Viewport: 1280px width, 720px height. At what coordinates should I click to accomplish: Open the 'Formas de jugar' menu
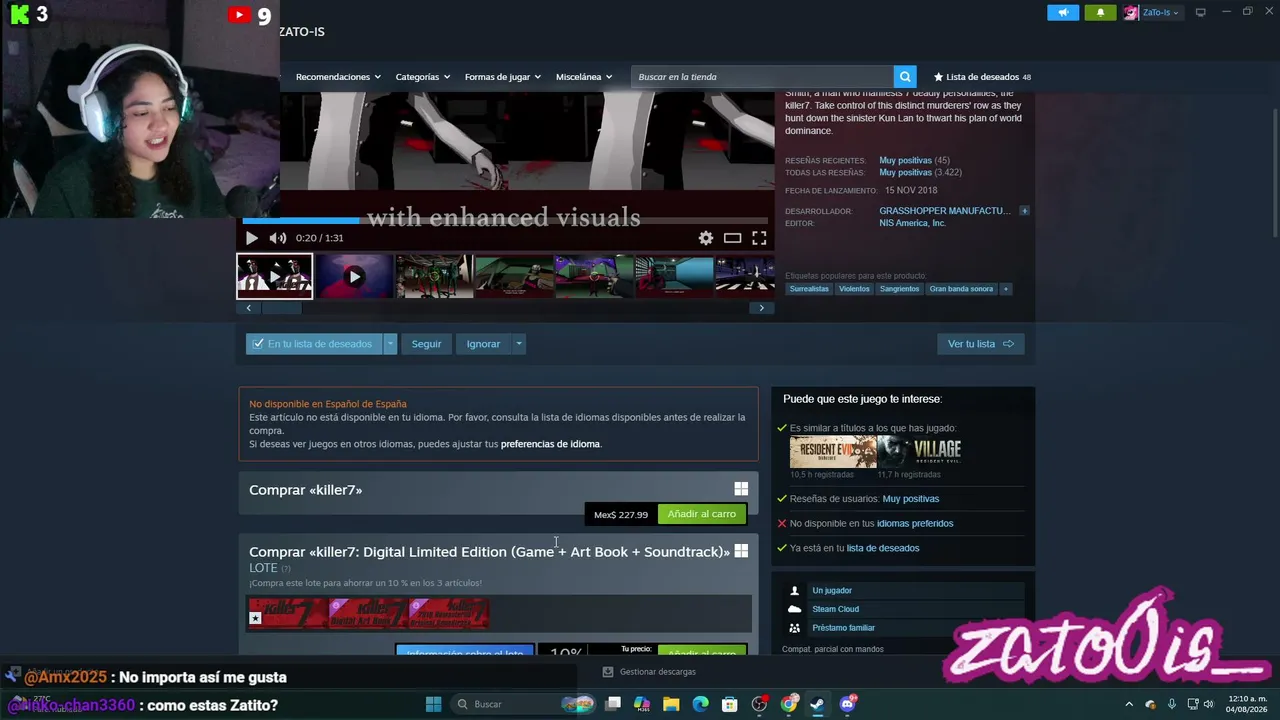point(503,77)
